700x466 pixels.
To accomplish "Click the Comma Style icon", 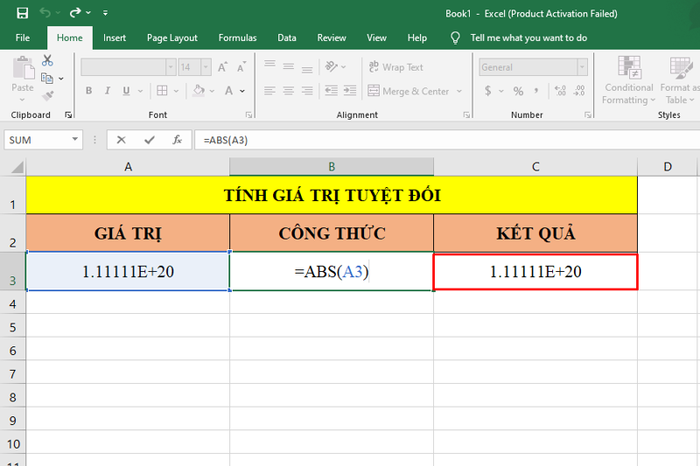I will (x=536, y=91).
